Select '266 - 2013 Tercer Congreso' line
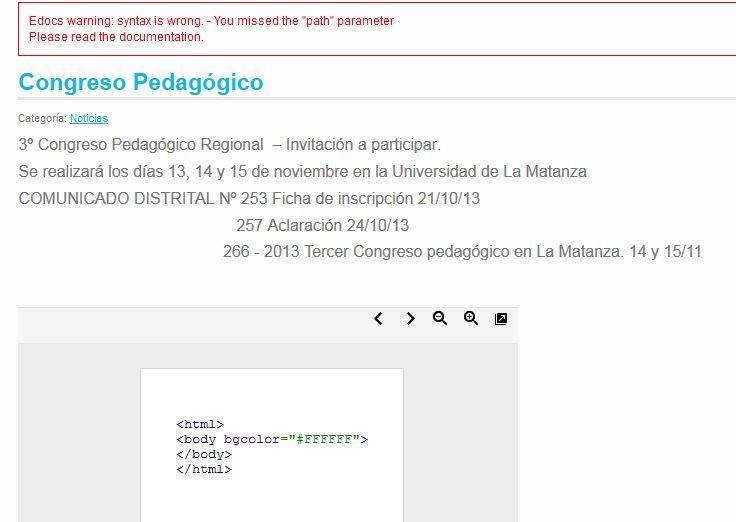The height and width of the screenshot is (522, 736). click(462, 252)
